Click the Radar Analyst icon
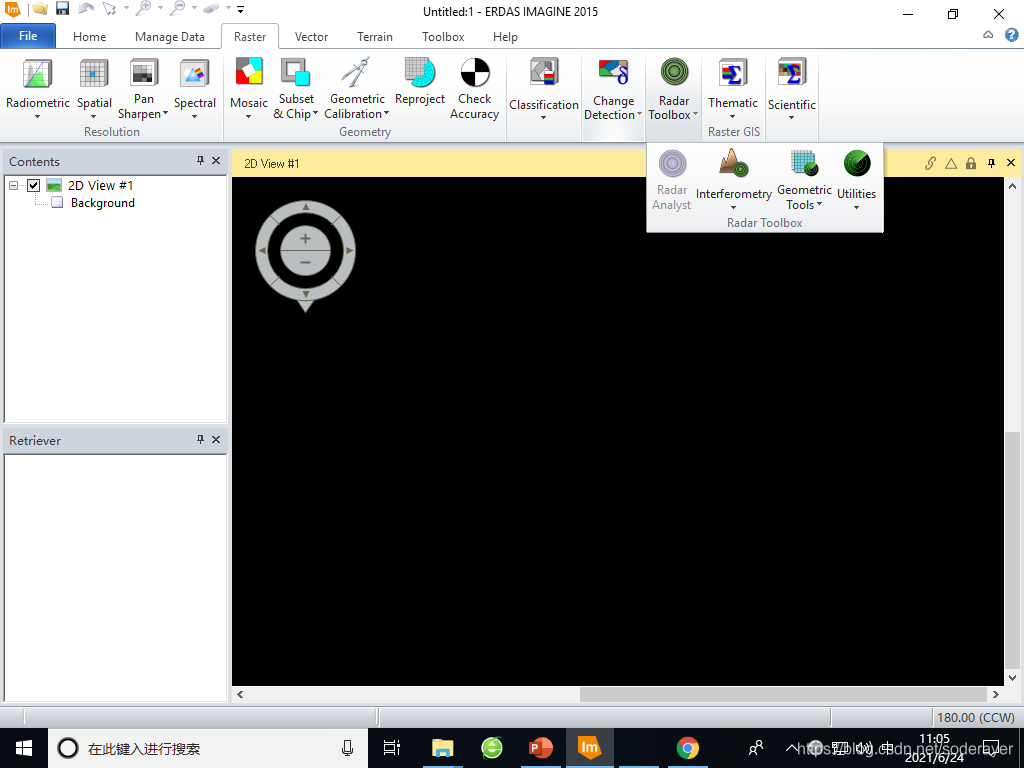 pyautogui.click(x=672, y=163)
